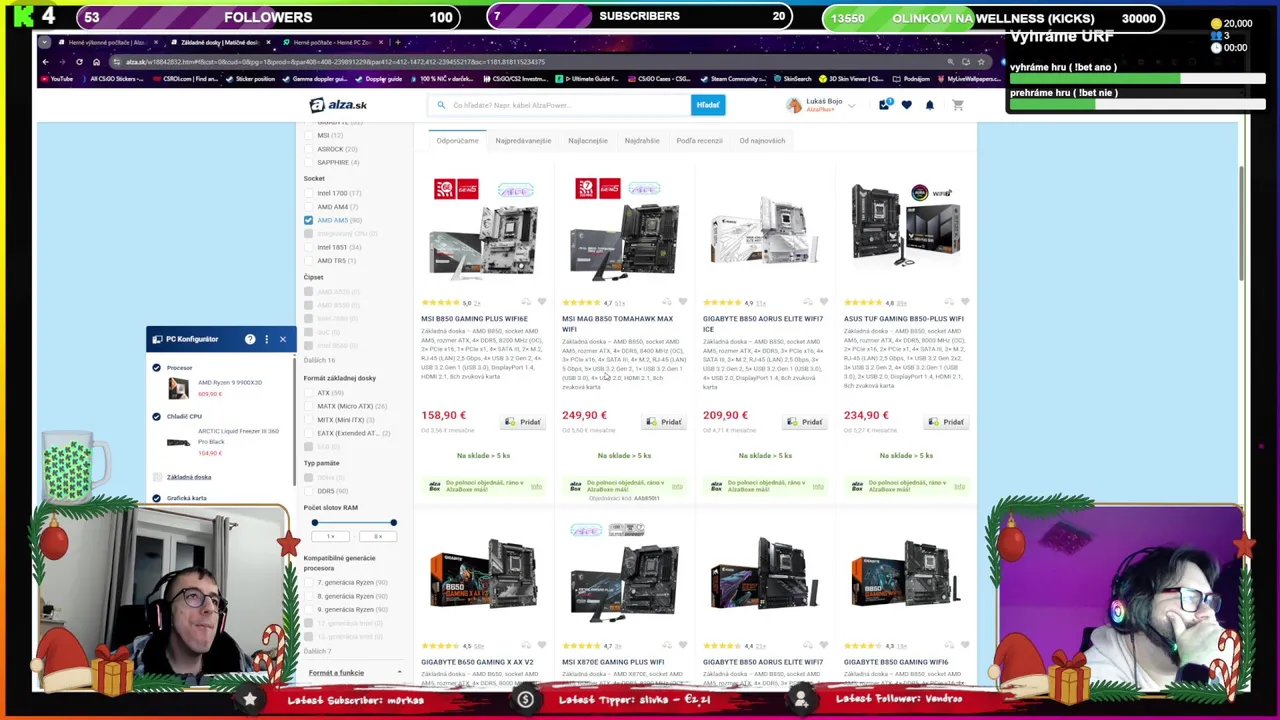This screenshot has width=1280, height=720.
Task: Check the AMD AM4 socket filter
Action: (308, 207)
